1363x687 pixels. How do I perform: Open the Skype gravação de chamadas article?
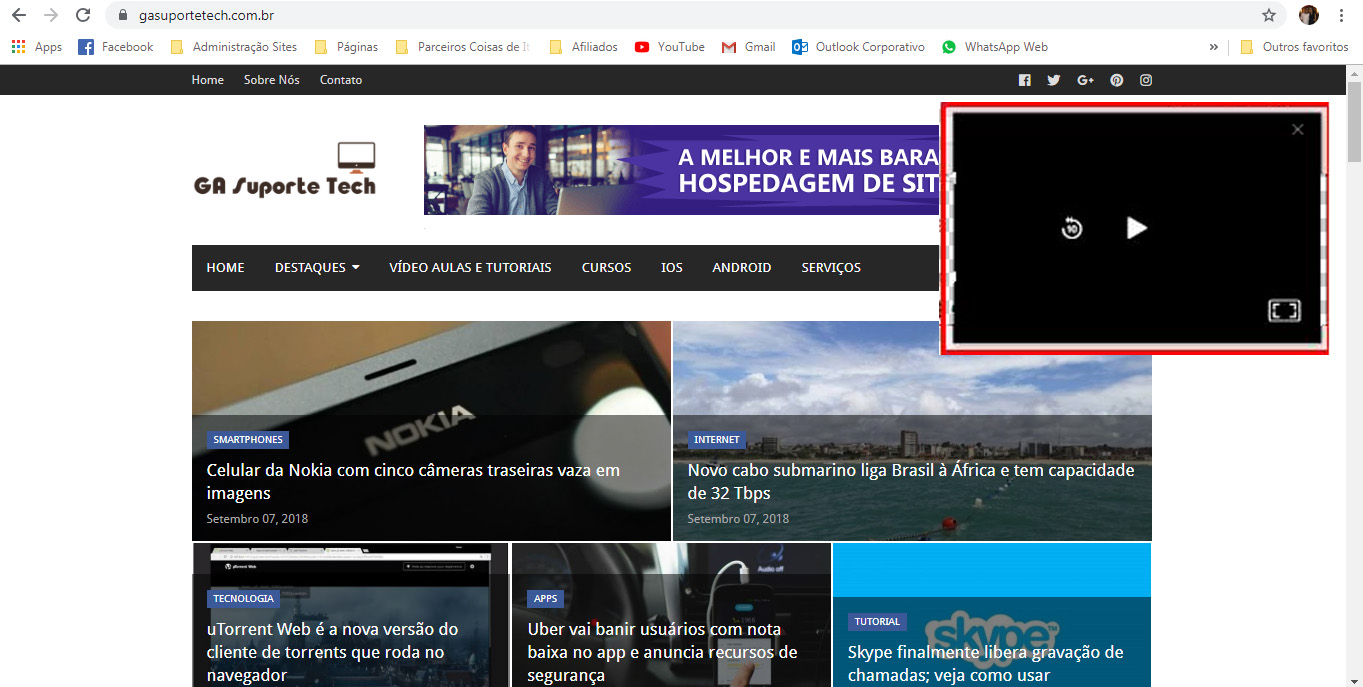[986, 664]
